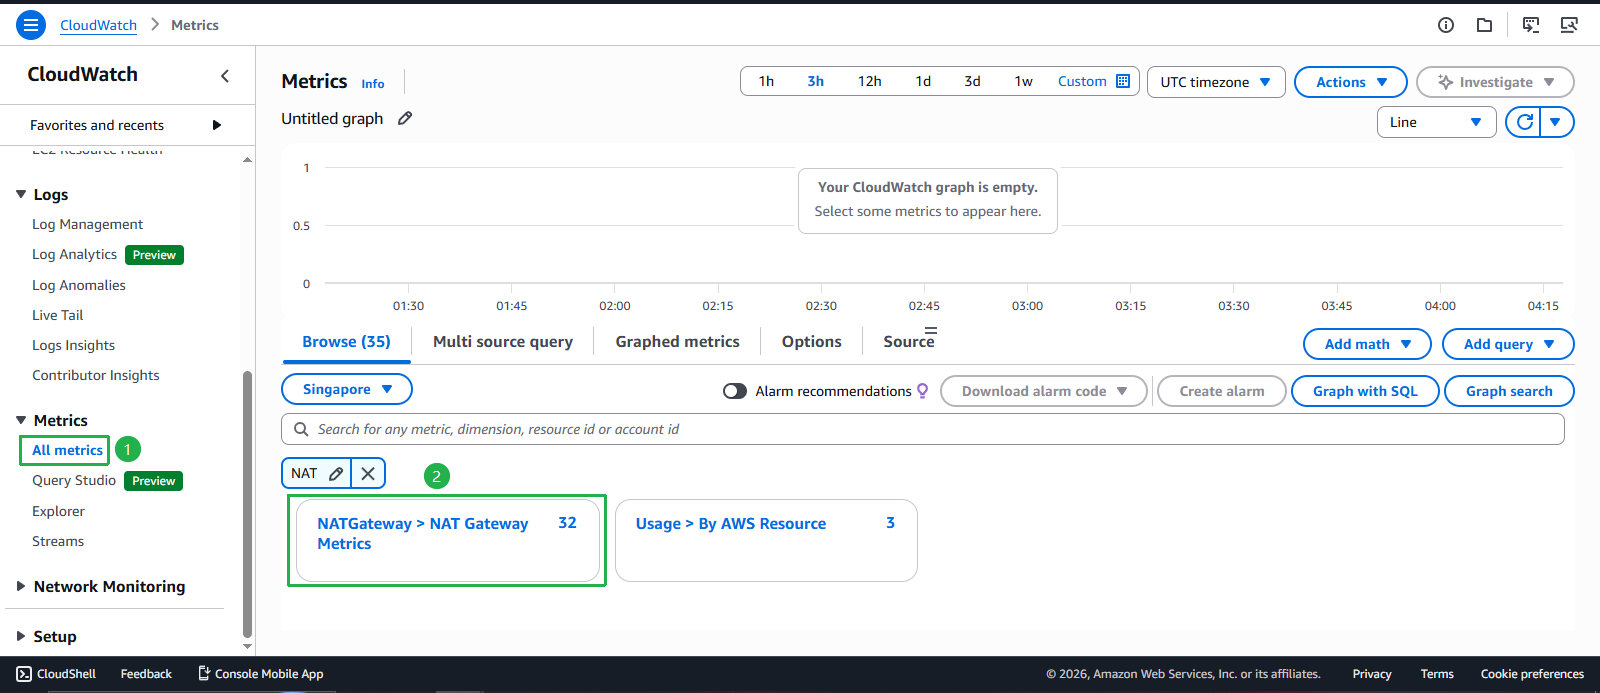Open All metrics in sidebar
Screen dimensions: 1600x693
(67, 450)
